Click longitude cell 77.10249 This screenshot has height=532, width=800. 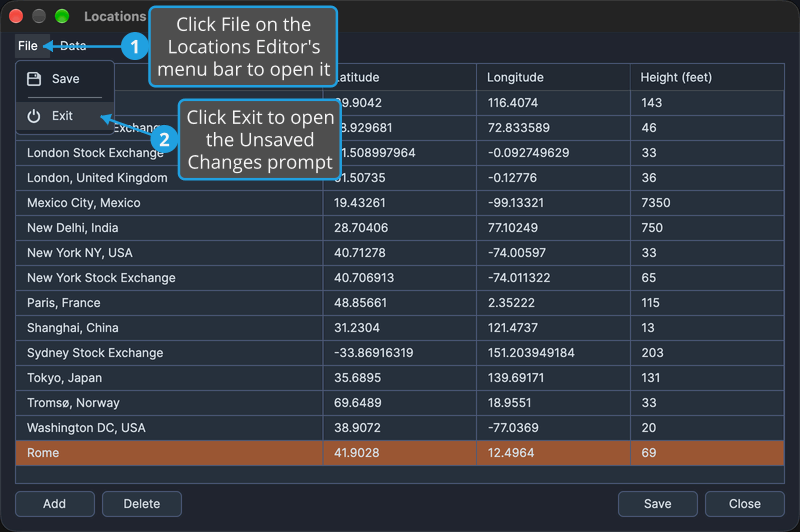pos(553,228)
